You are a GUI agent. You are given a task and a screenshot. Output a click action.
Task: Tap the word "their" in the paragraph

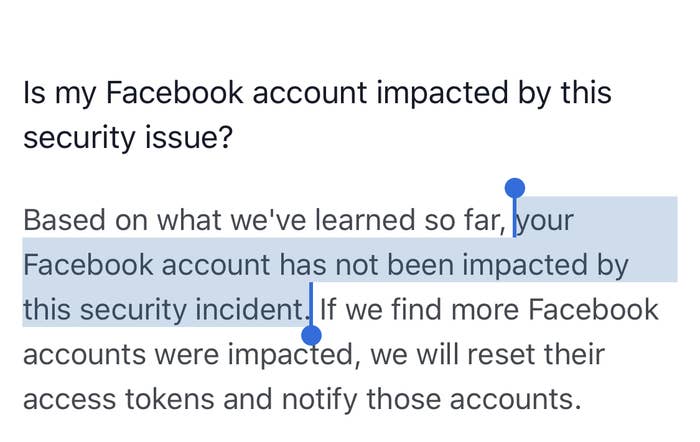[x=575, y=354]
